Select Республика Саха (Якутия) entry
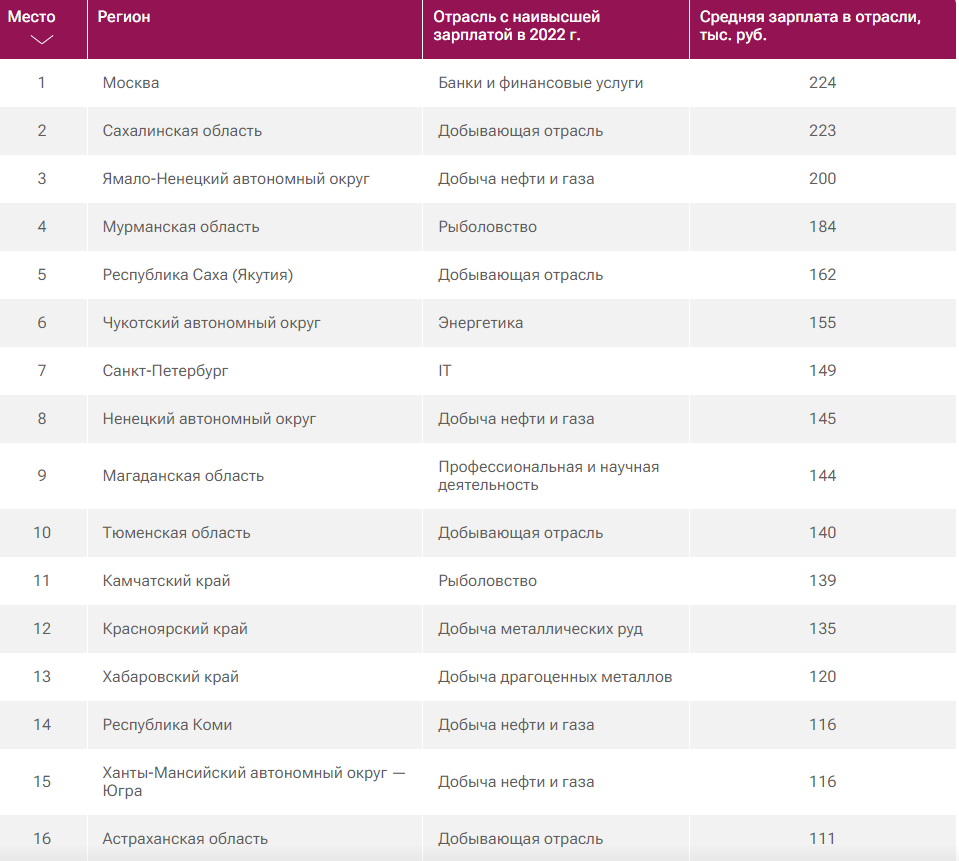959x861 pixels. tap(197, 275)
